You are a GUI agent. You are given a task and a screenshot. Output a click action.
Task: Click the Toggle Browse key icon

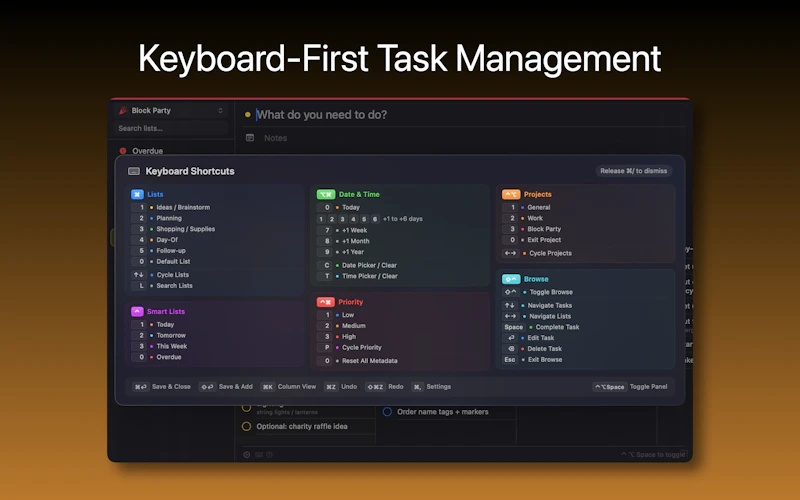click(510, 292)
